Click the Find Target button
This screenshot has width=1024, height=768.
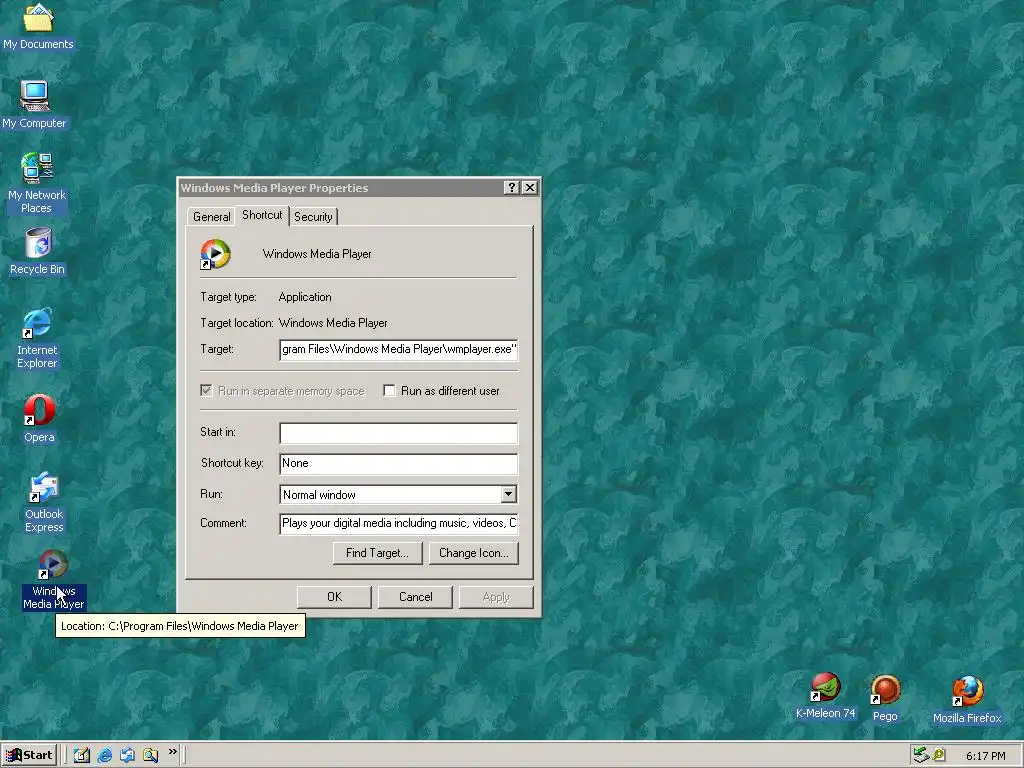[x=377, y=553]
